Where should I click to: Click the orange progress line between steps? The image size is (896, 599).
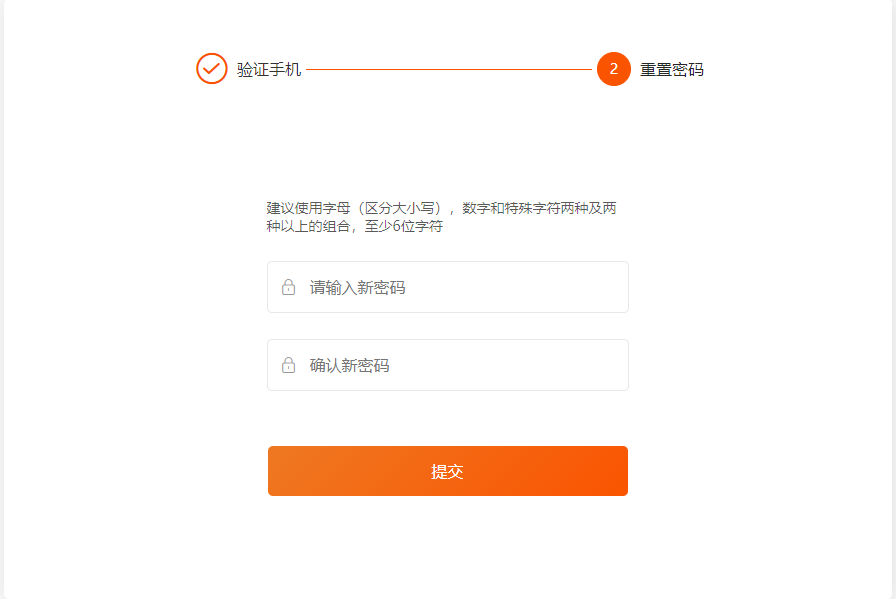click(x=449, y=69)
